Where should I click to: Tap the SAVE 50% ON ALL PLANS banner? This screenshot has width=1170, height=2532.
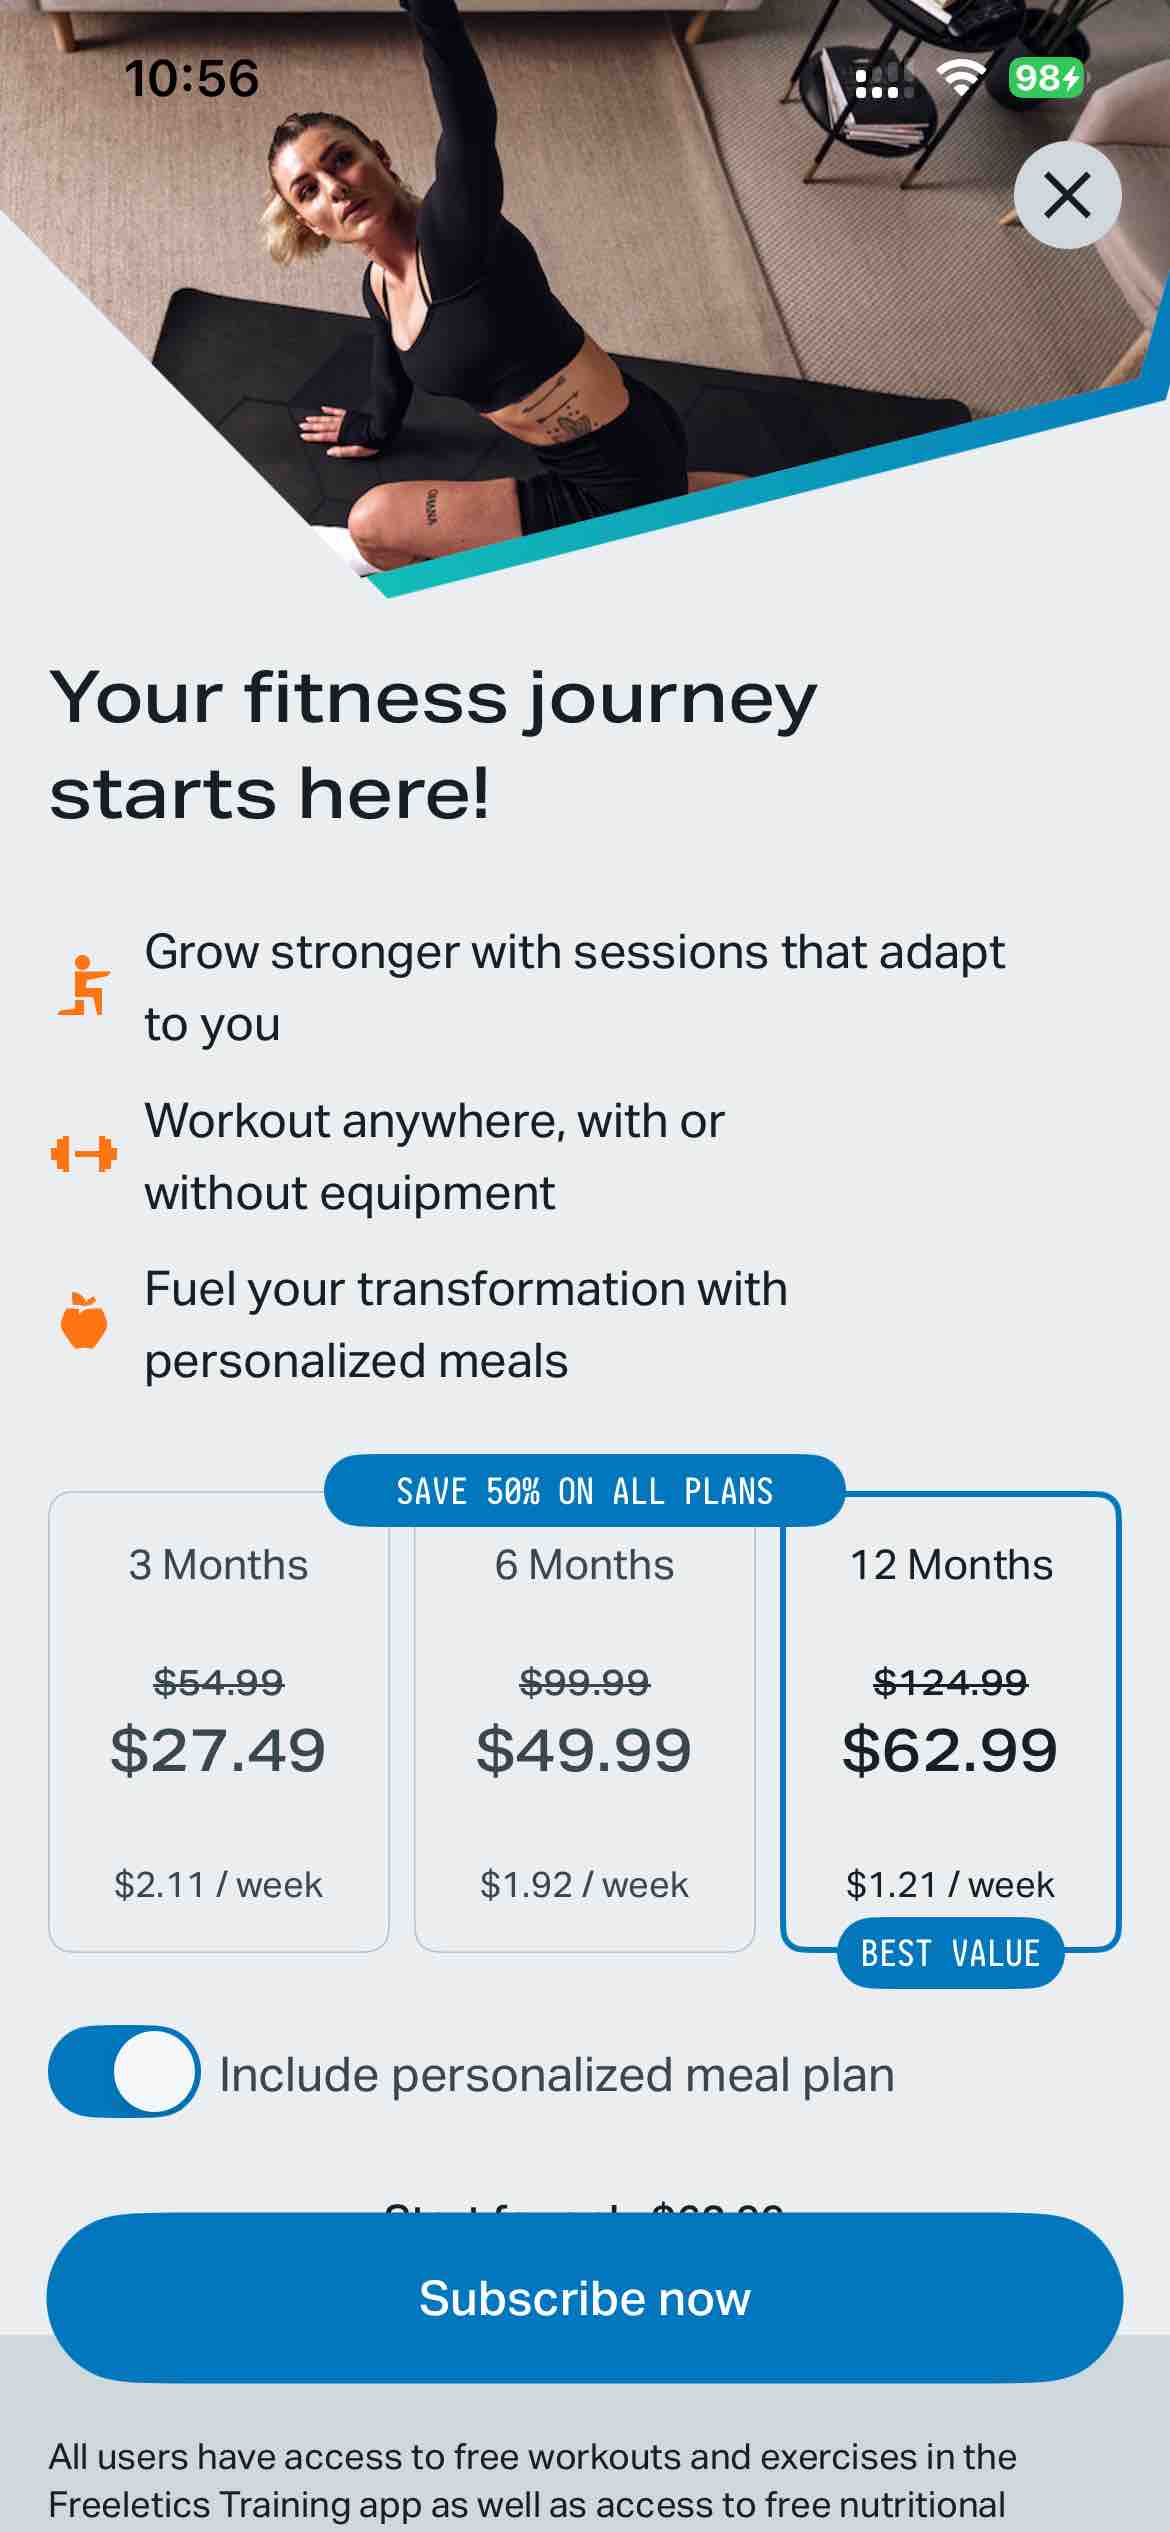coord(585,1492)
